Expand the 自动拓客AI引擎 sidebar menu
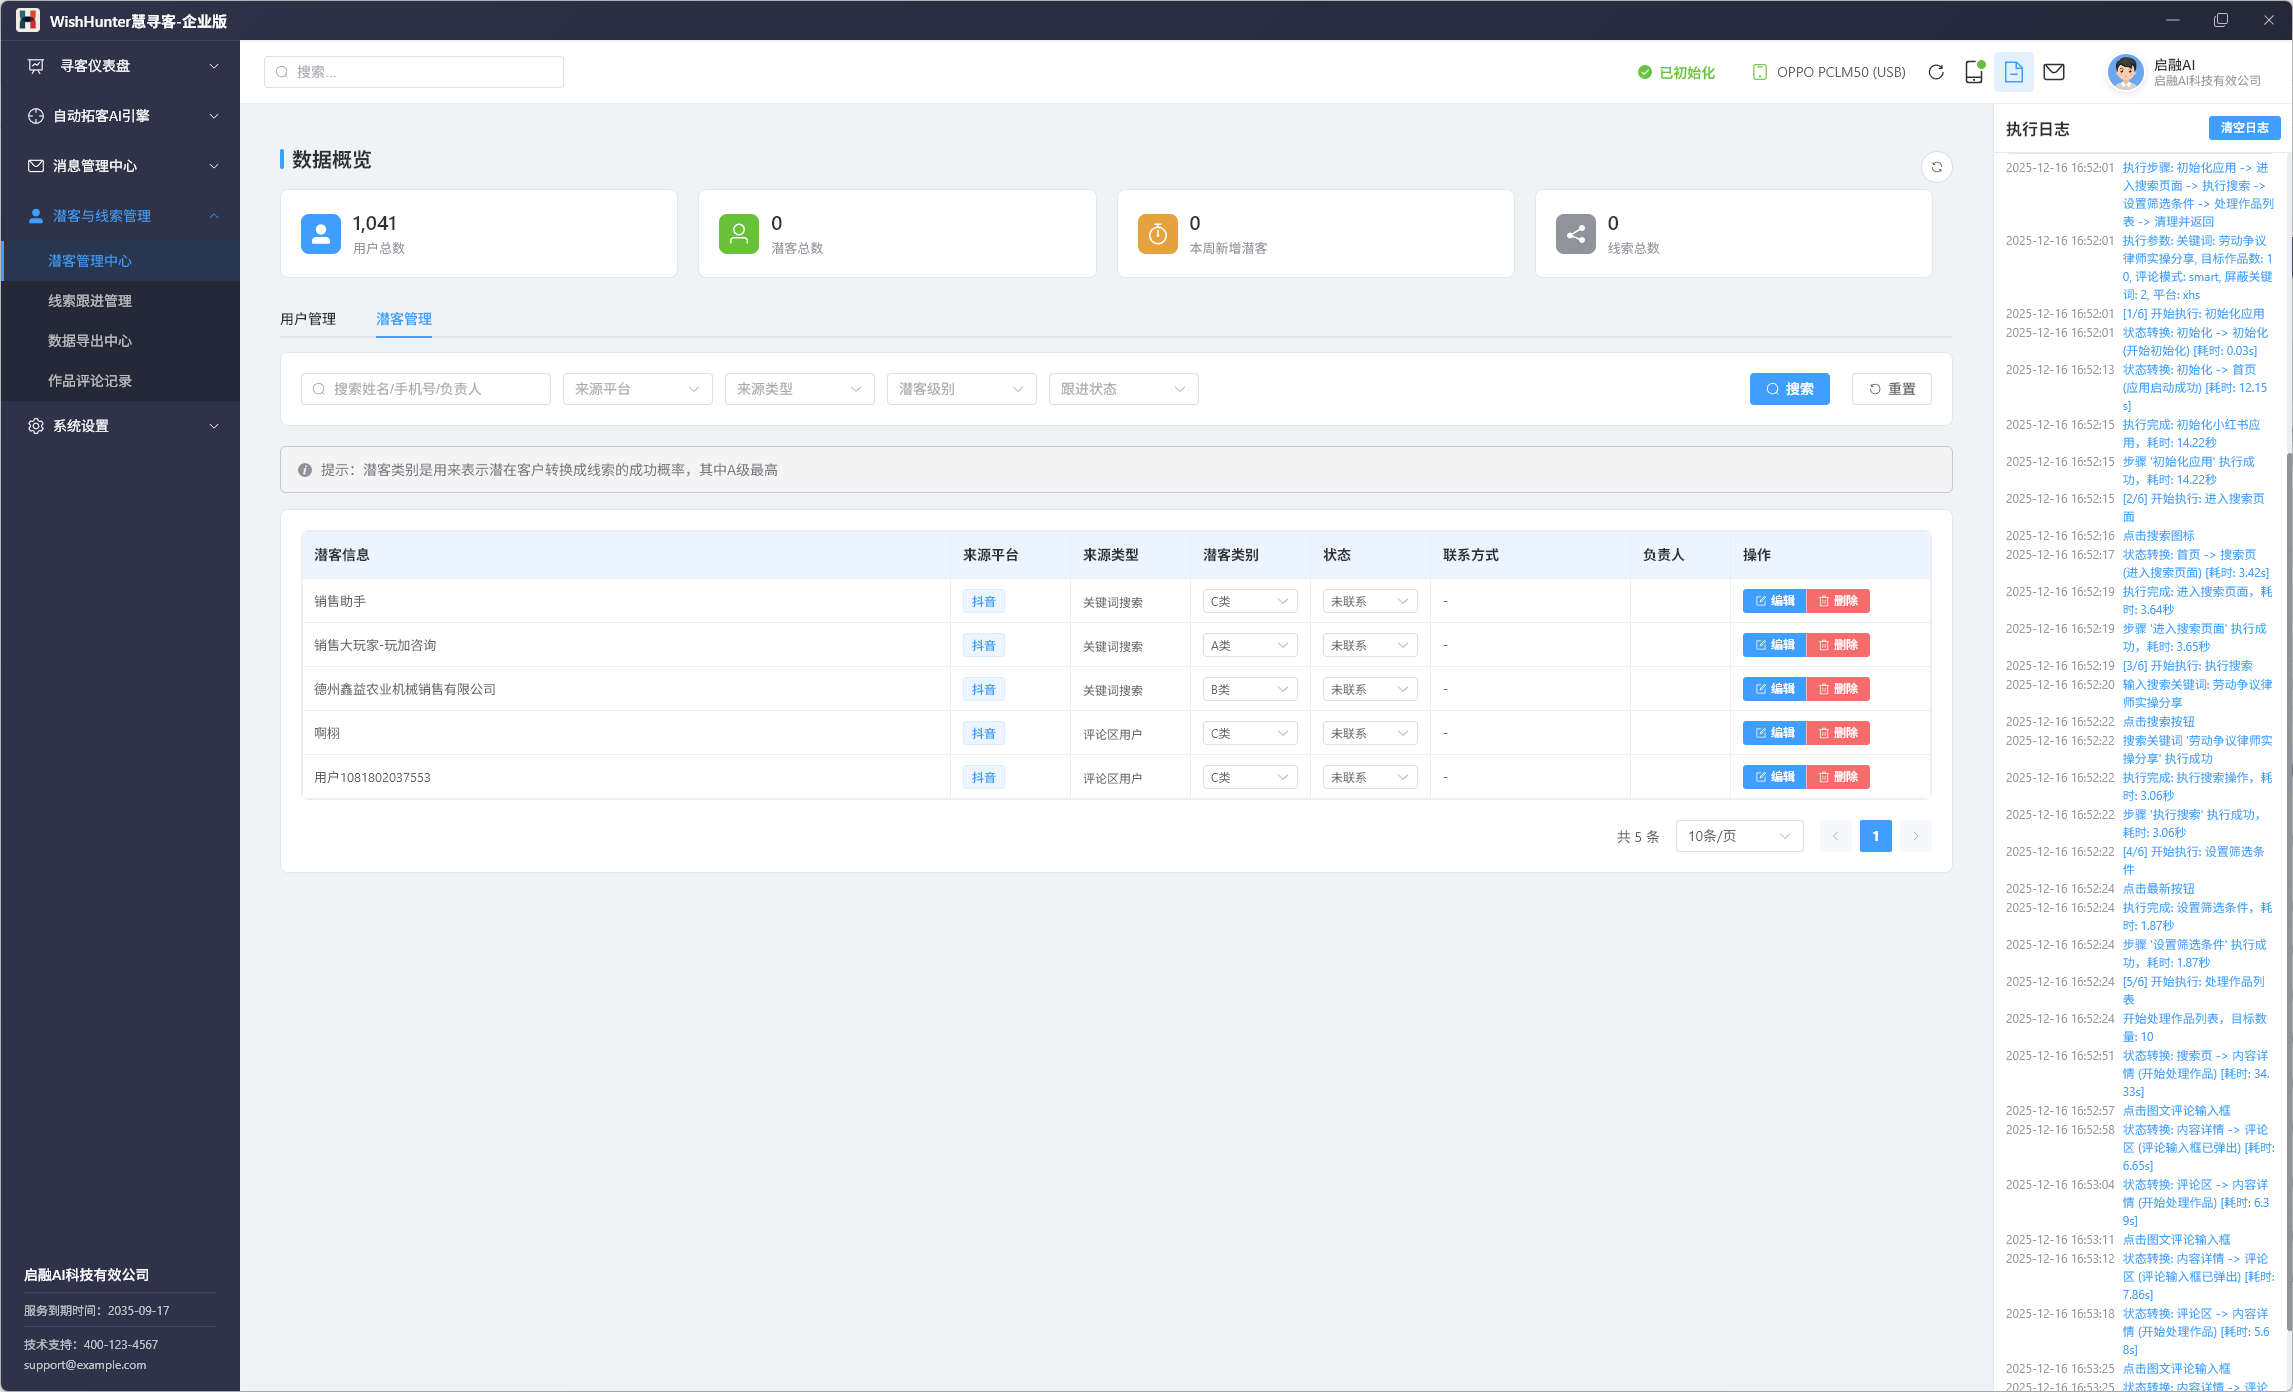 click(120, 116)
